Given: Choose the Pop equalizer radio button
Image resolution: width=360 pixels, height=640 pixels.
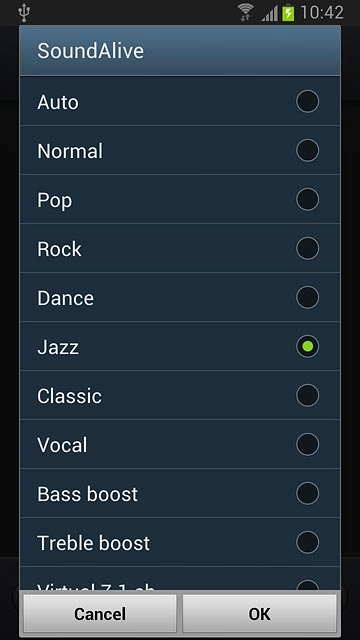Looking at the screenshot, I should click(307, 199).
